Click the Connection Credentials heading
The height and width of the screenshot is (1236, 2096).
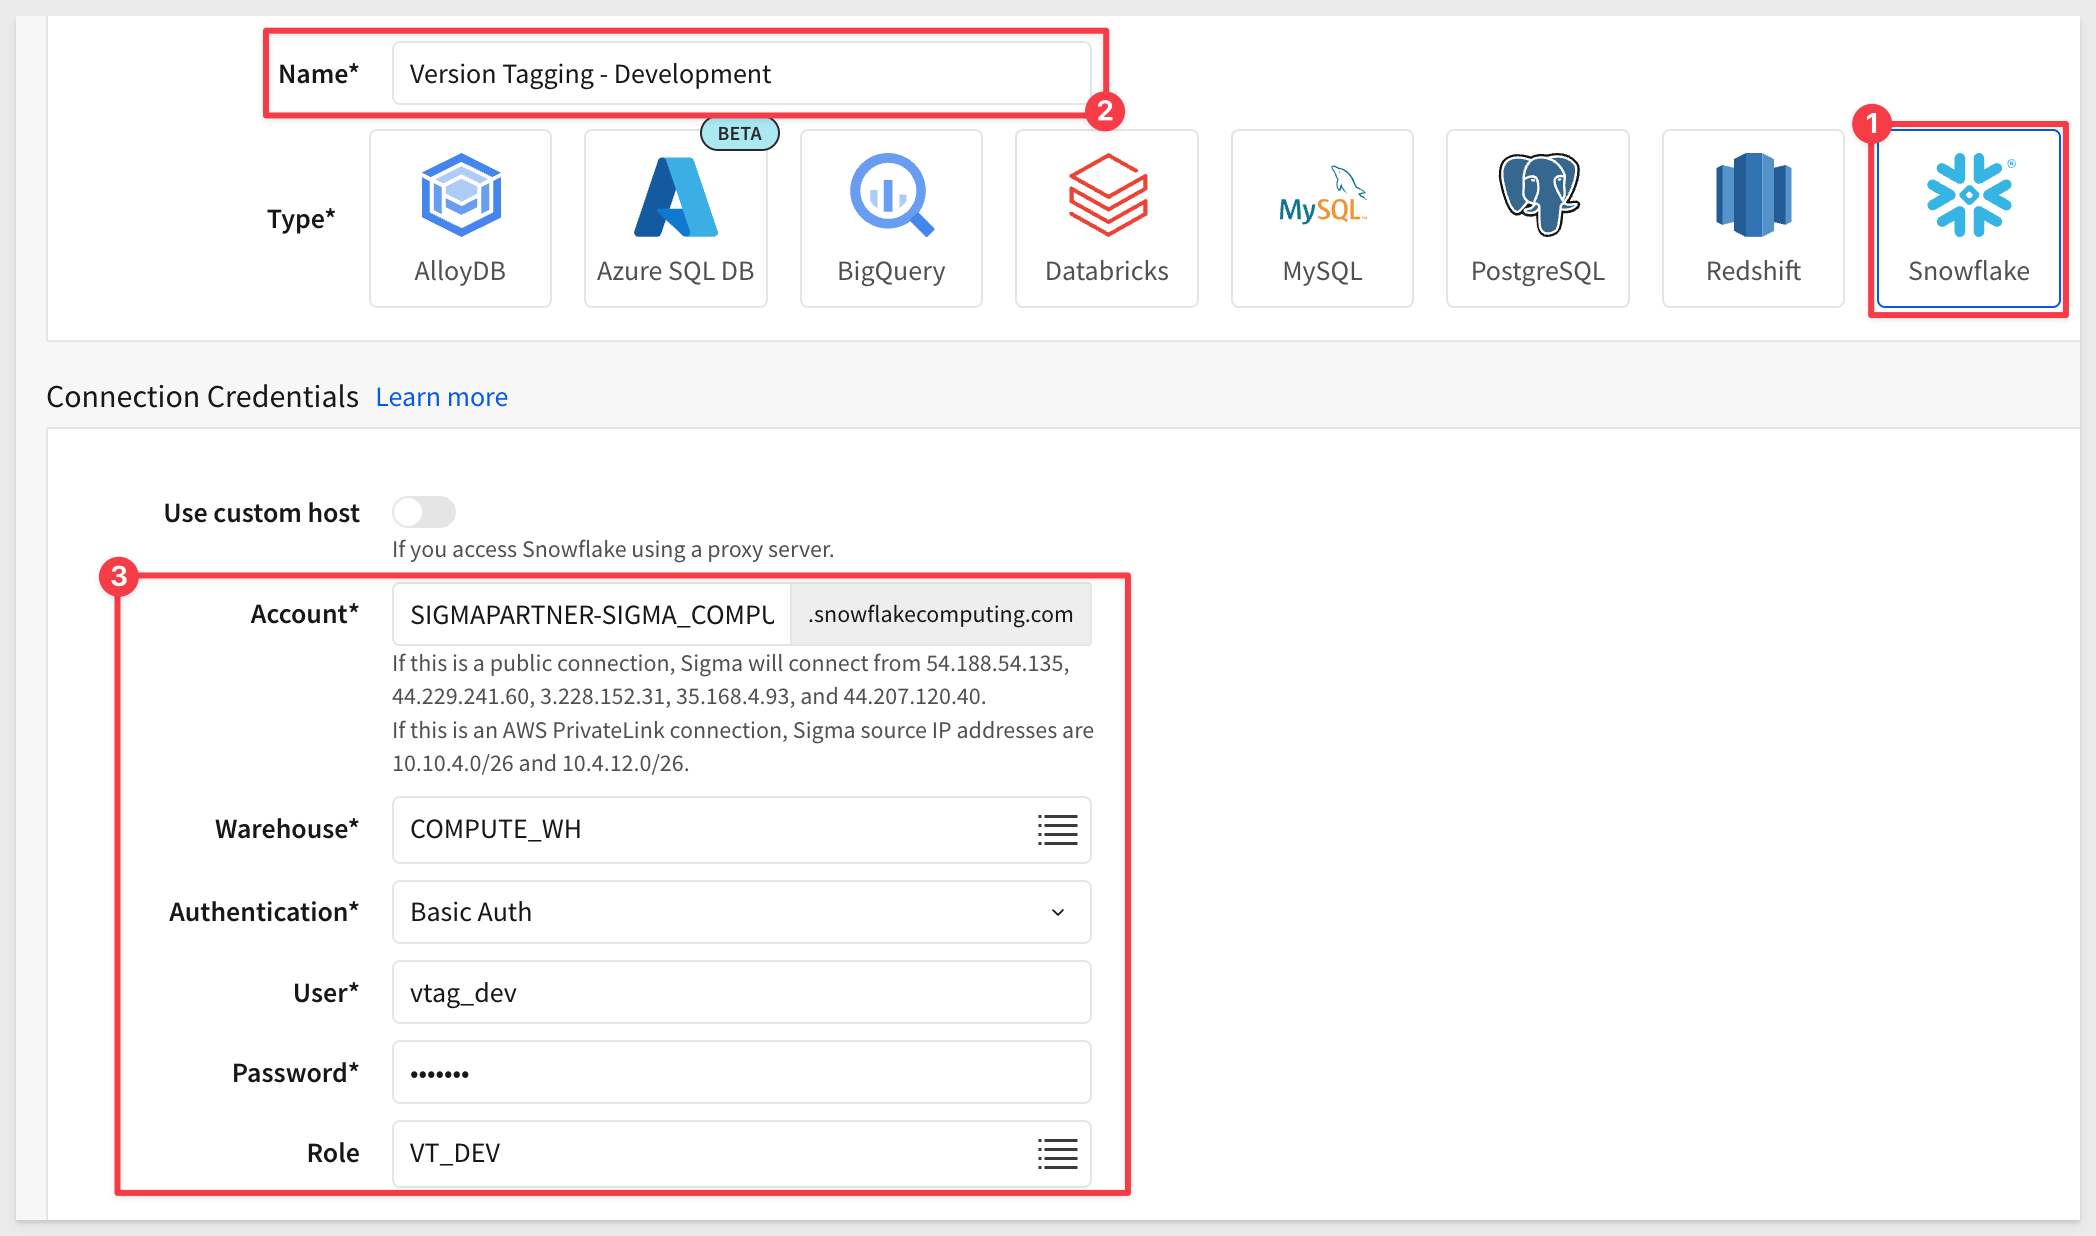(202, 397)
